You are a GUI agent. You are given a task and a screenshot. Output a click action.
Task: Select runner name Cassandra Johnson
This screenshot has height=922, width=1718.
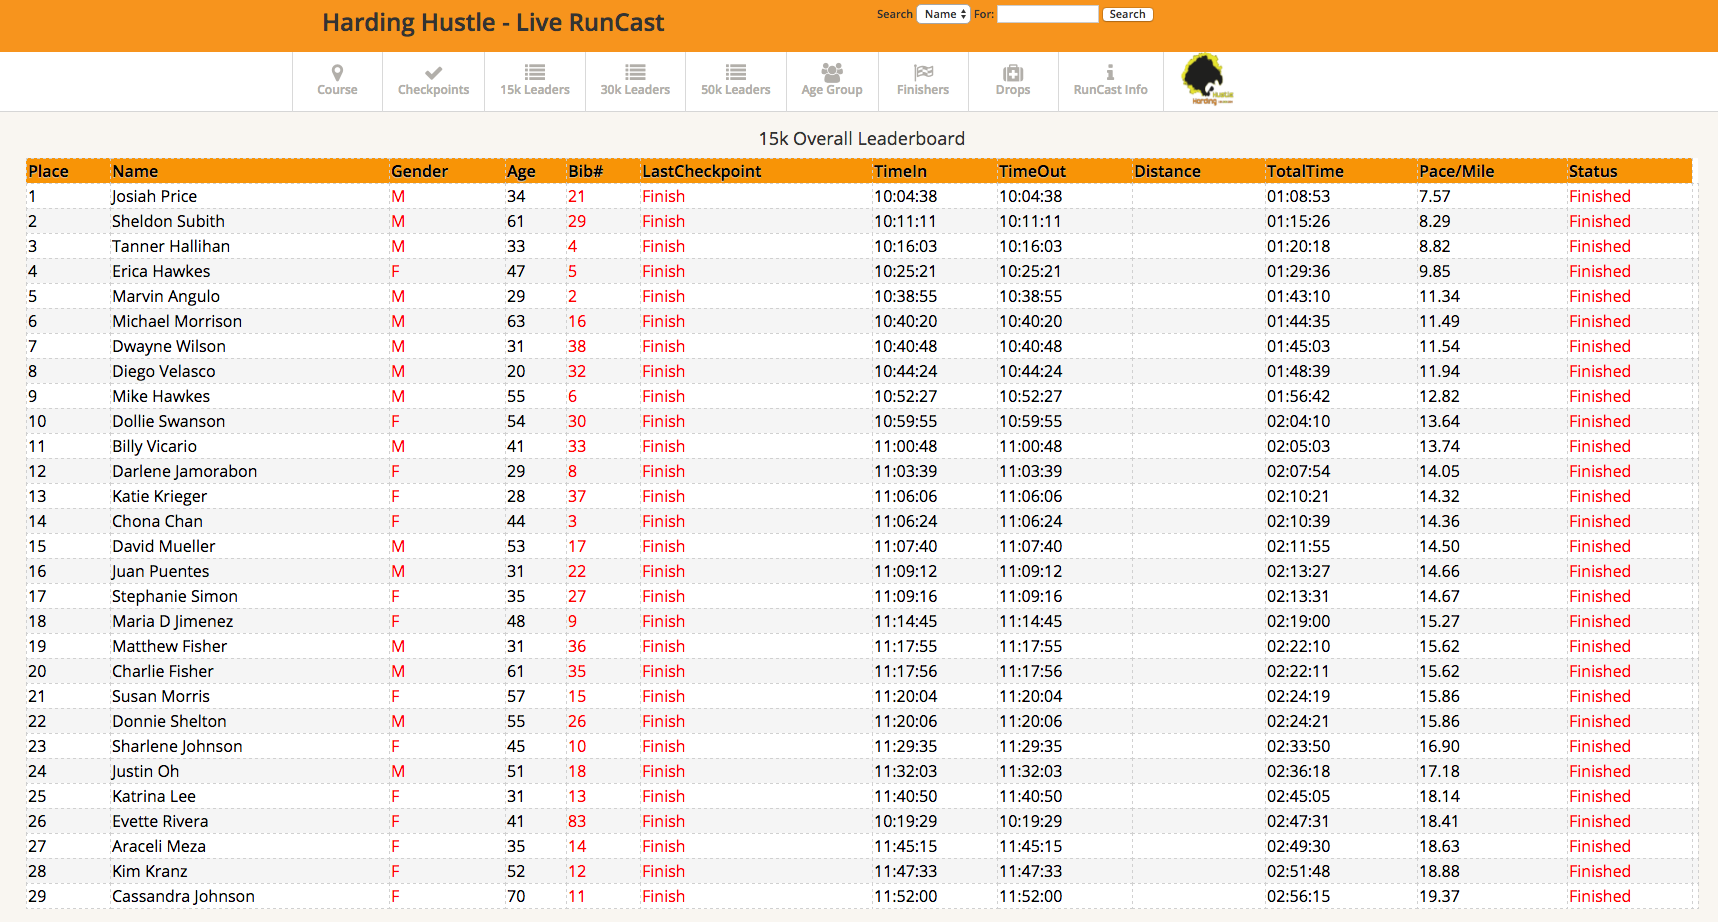tap(183, 896)
